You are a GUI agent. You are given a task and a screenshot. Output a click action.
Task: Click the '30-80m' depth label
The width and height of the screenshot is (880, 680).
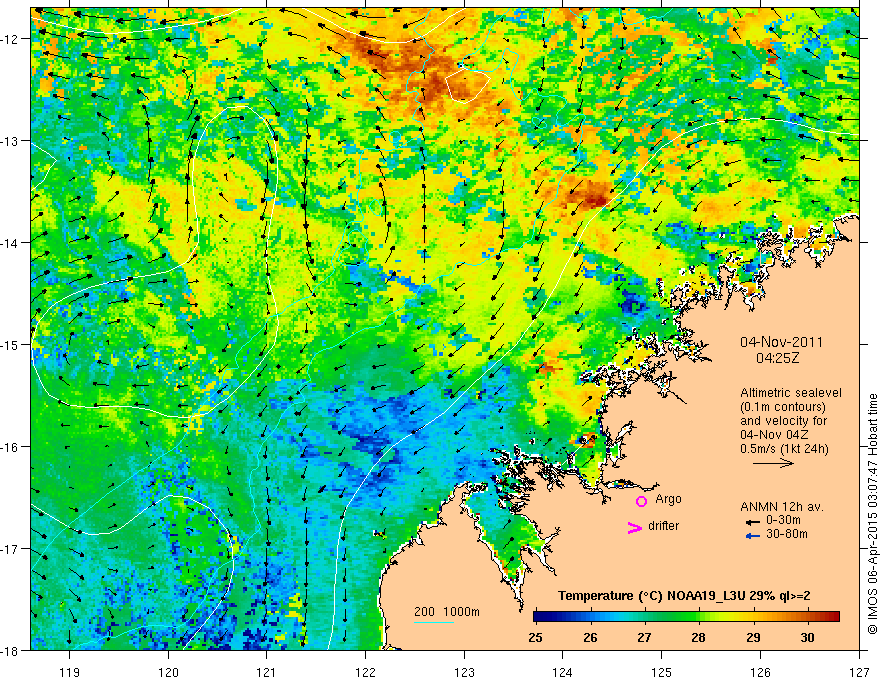pyautogui.click(x=787, y=534)
